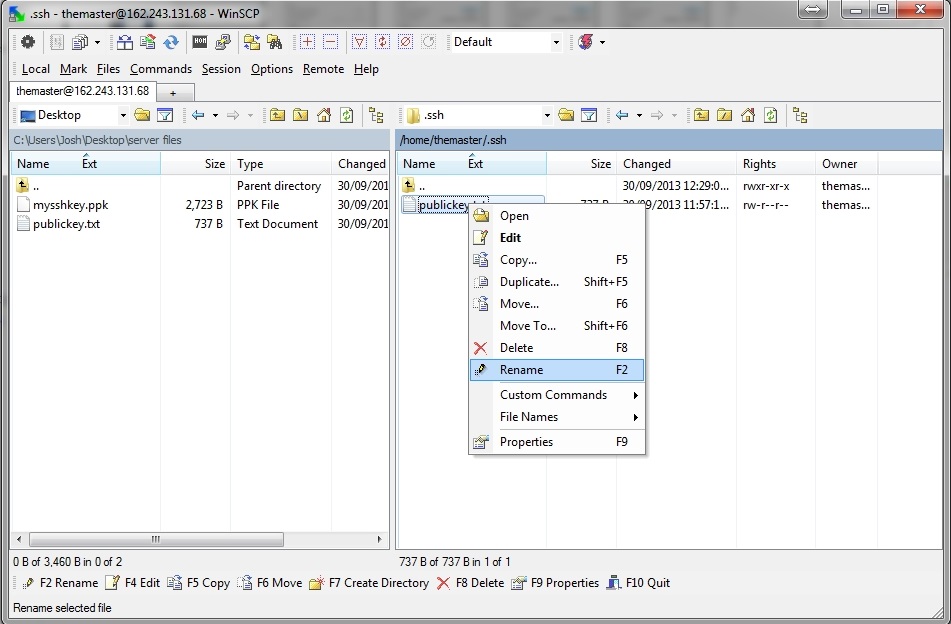
Task: Go to local panel parent directory icon
Action: click(276, 115)
